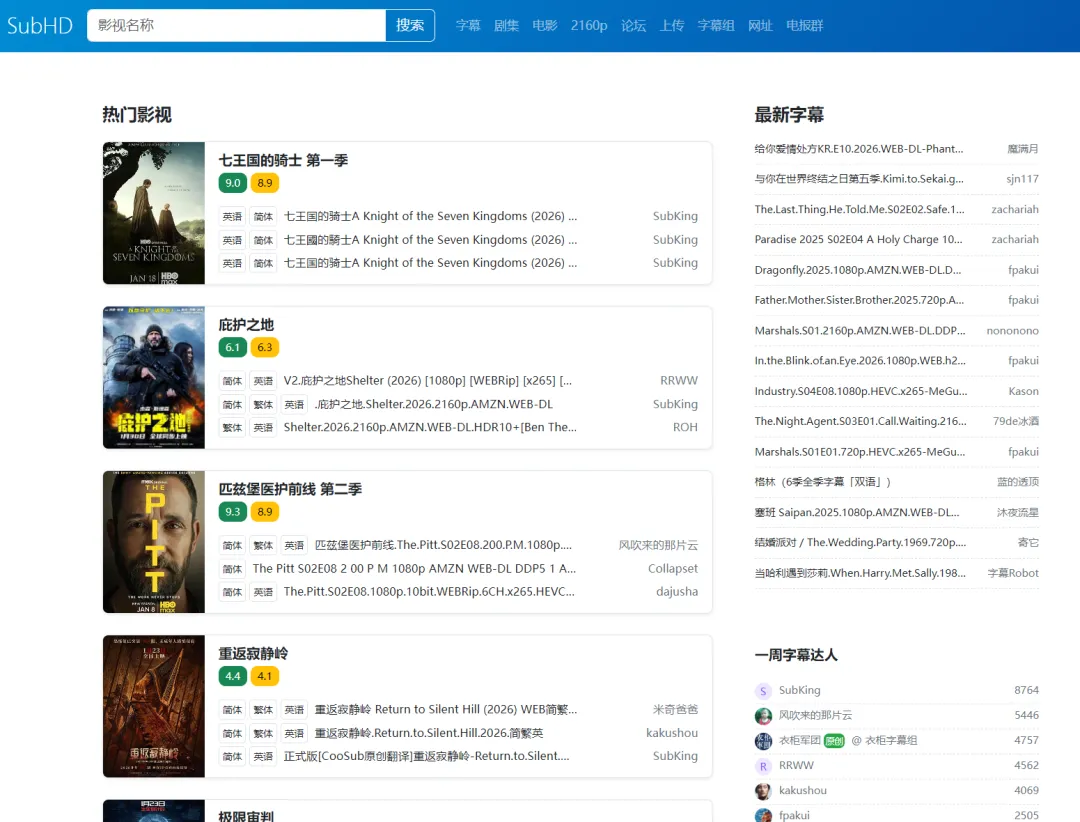The image size is (1080, 822).
Task: Click uploader Collapset on Pitt row
Action: tap(672, 568)
